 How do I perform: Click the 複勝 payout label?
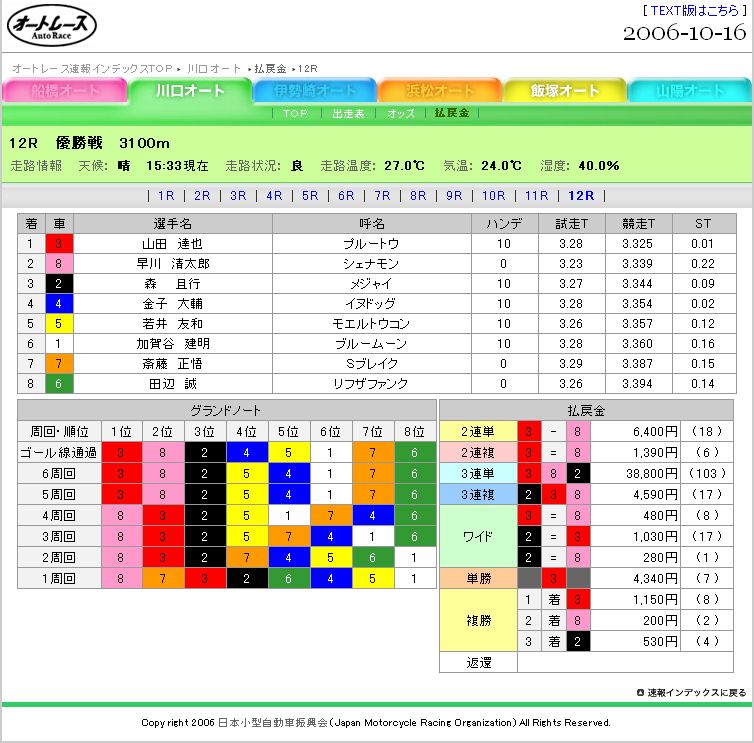coord(478,620)
